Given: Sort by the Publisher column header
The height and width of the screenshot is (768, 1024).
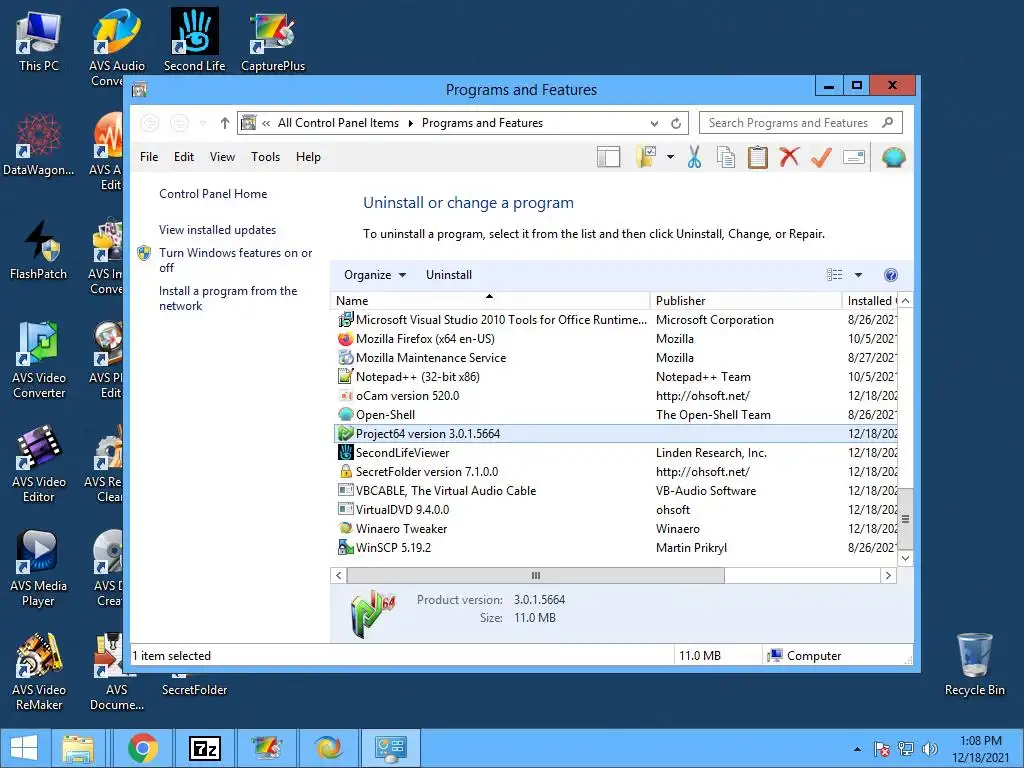Looking at the screenshot, I should [746, 300].
